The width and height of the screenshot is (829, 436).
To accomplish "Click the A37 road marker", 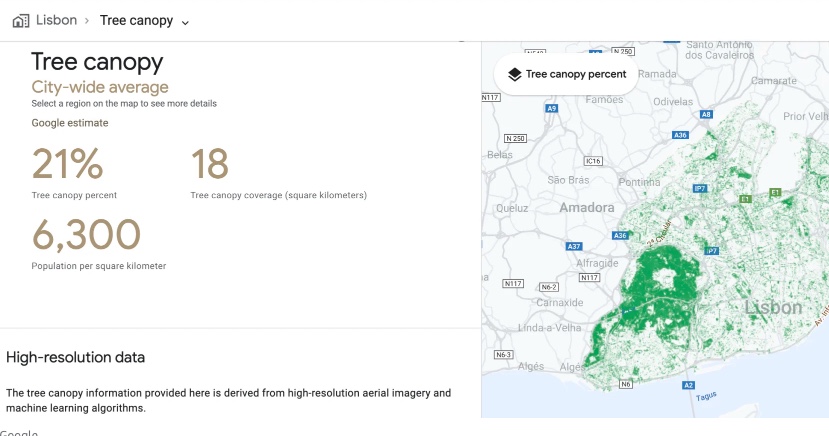I will pos(574,246).
